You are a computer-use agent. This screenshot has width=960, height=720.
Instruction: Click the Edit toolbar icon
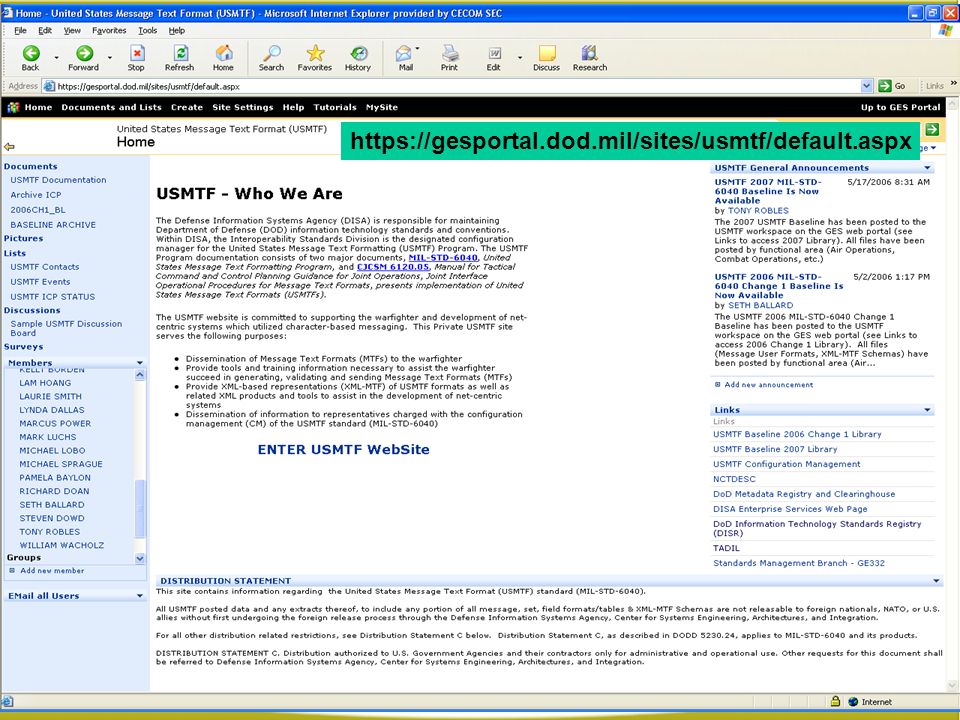click(494, 53)
